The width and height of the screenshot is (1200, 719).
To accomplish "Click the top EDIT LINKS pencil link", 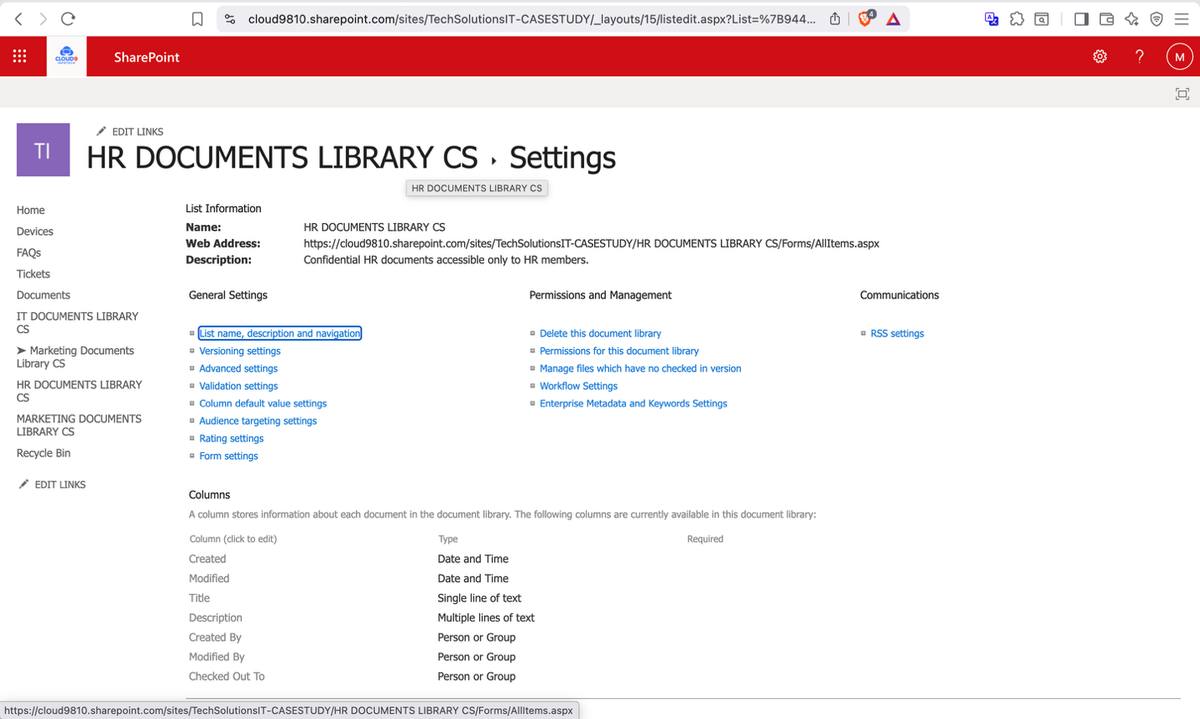I will 129,131.
